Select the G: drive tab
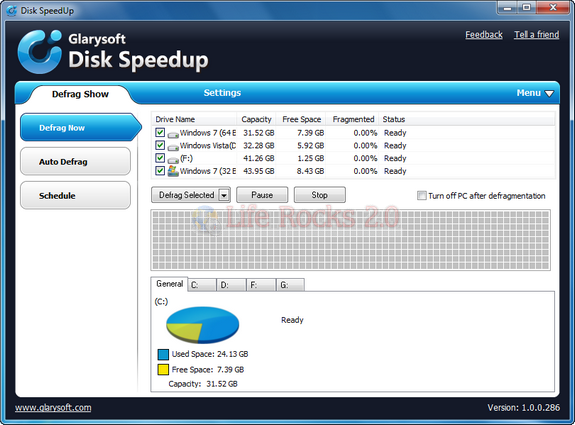 (x=291, y=285)
